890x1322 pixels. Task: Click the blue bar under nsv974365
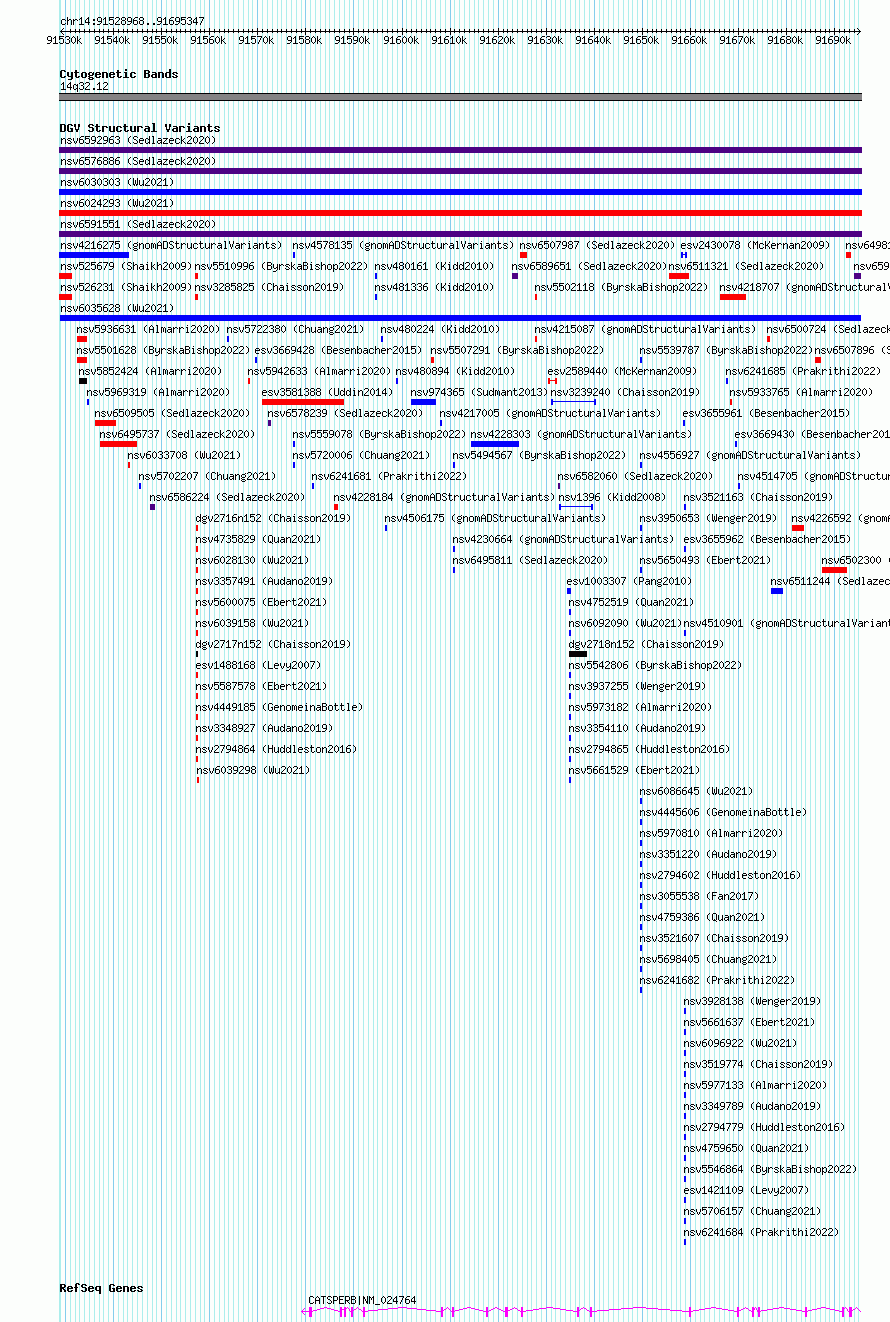[x=424, y=402]
